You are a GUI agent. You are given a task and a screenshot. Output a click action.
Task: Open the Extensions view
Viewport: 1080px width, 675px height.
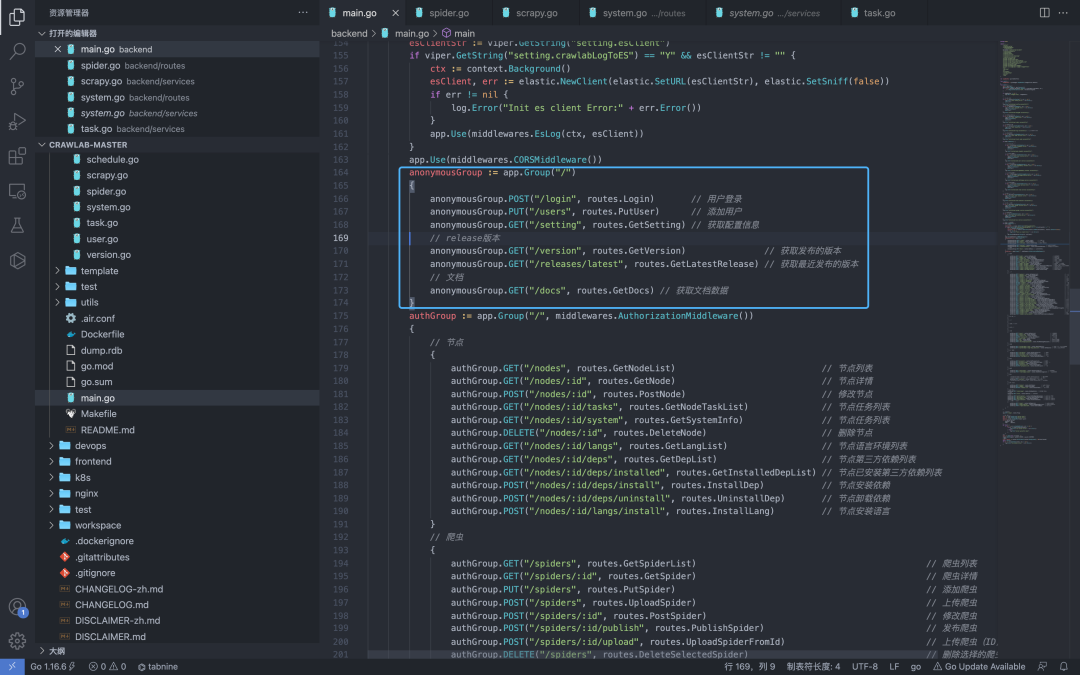point(17,156)
